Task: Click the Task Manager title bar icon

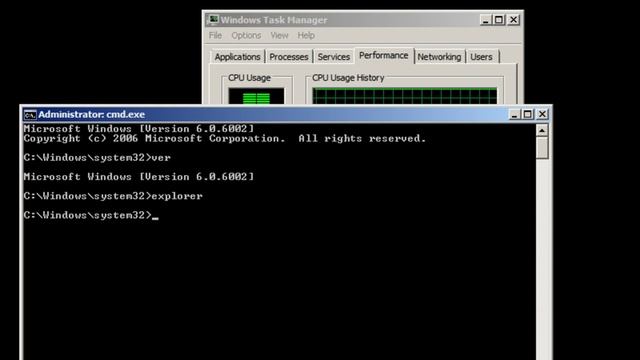Action: coord(212,20)
